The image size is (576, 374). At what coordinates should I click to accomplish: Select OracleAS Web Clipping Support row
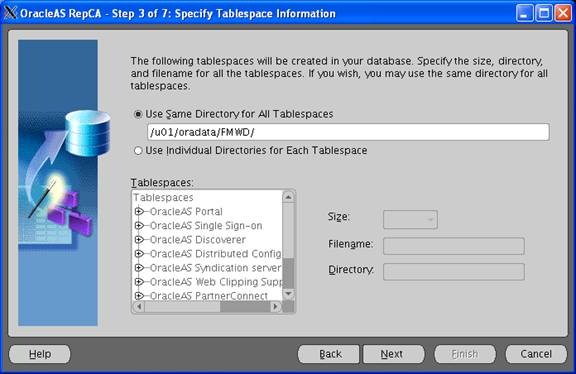click(x=216, y=282)
